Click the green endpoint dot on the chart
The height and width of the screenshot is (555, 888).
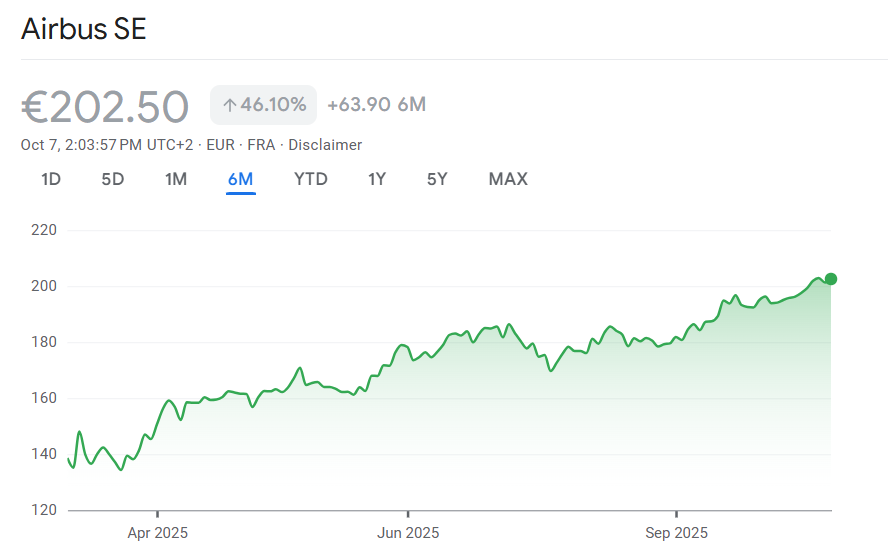coord(830,279)
